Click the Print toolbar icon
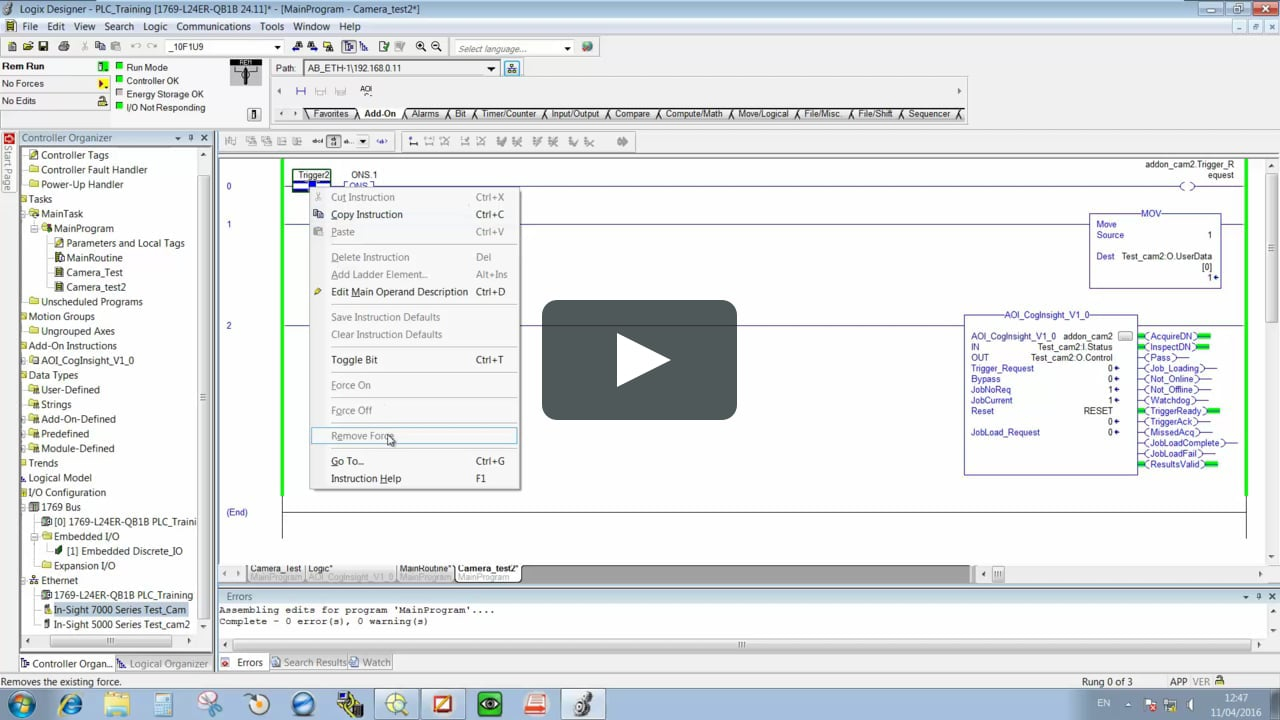This screenshot has width=1280, height=720. (x=64, y=47)
